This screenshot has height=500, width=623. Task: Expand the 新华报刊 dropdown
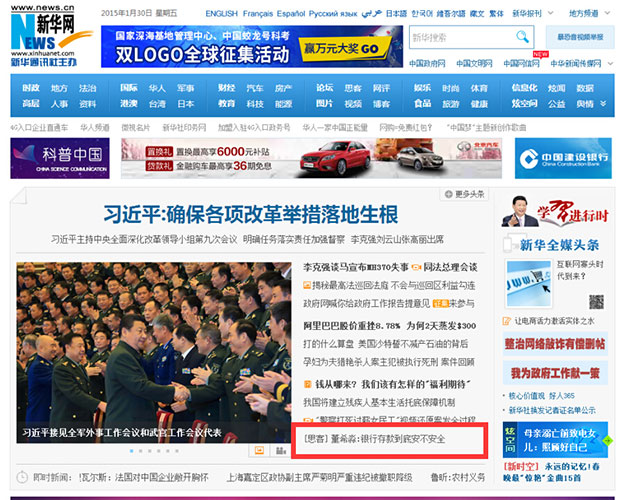pyautogui.click(x=551, y=13)
